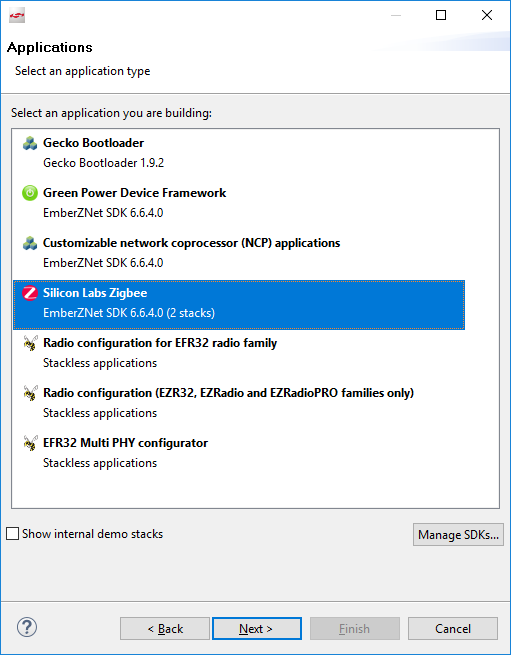
Task: Click the green power icon for Green Power Device Framework
Action: pyautogui.click(x=30, y=193)
